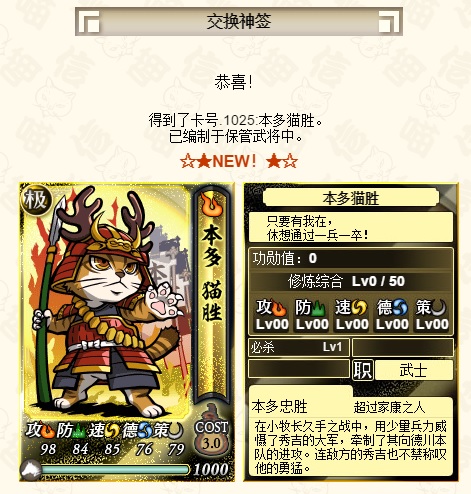Viewport: 471px width, 494px height.
Task: Click the 极 rarity badge on card
Action: [x=36, y=200]
